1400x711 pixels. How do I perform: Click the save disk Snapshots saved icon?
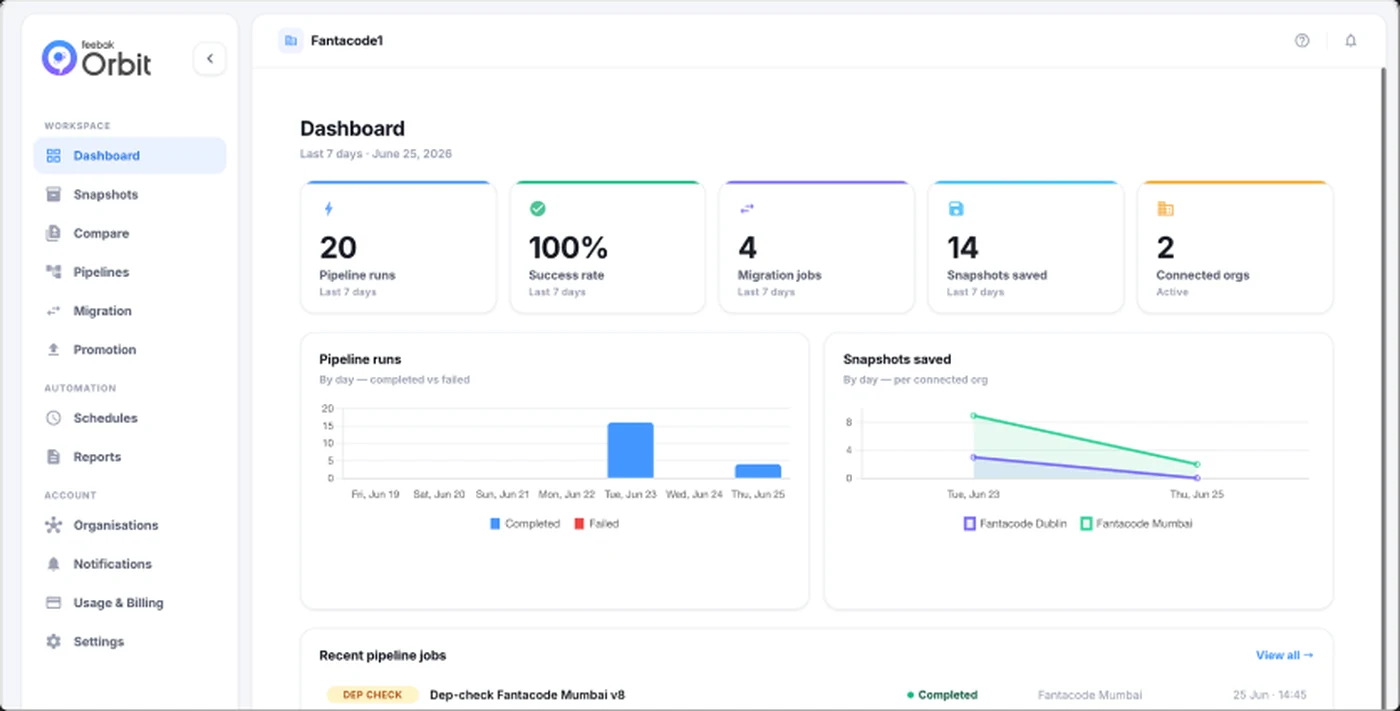pyautogui.click(x=955, y=209)
